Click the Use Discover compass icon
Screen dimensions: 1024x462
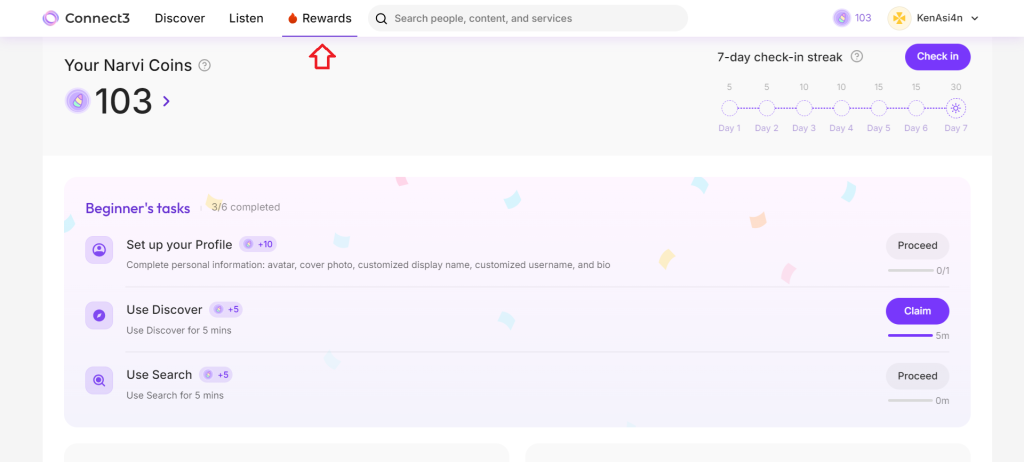pos(99,316)
